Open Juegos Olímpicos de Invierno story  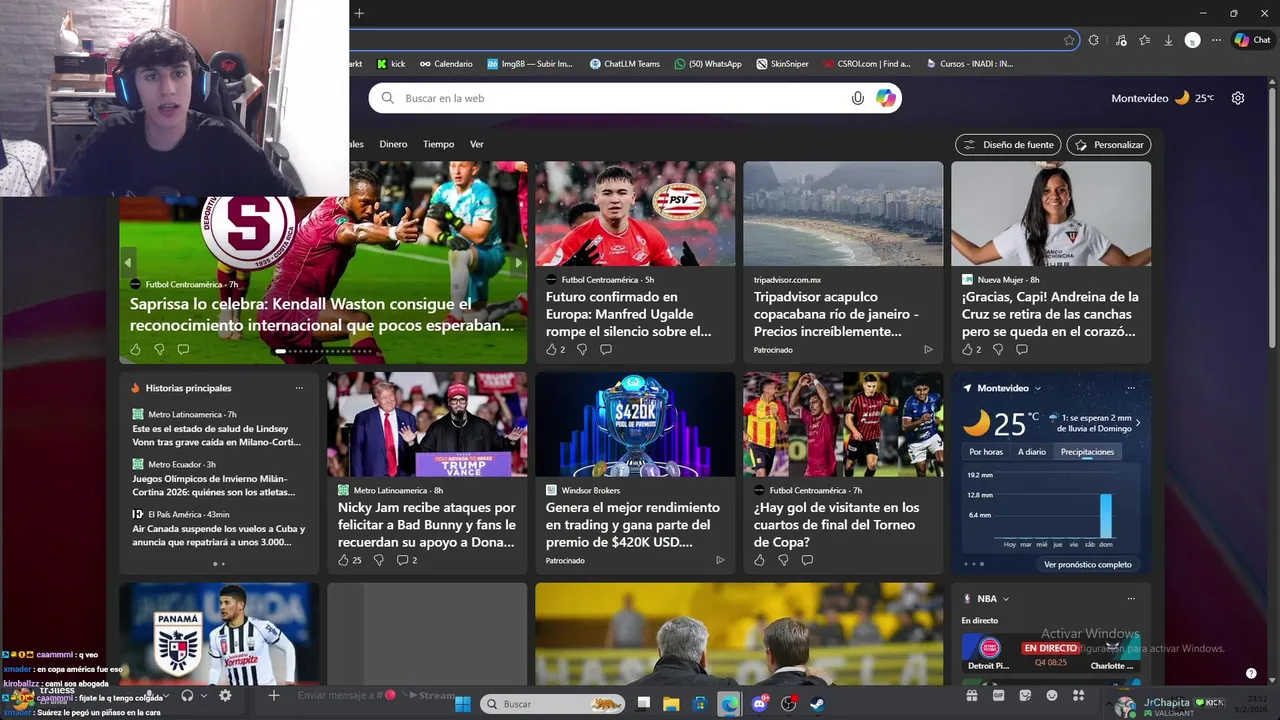pos(214,485)
